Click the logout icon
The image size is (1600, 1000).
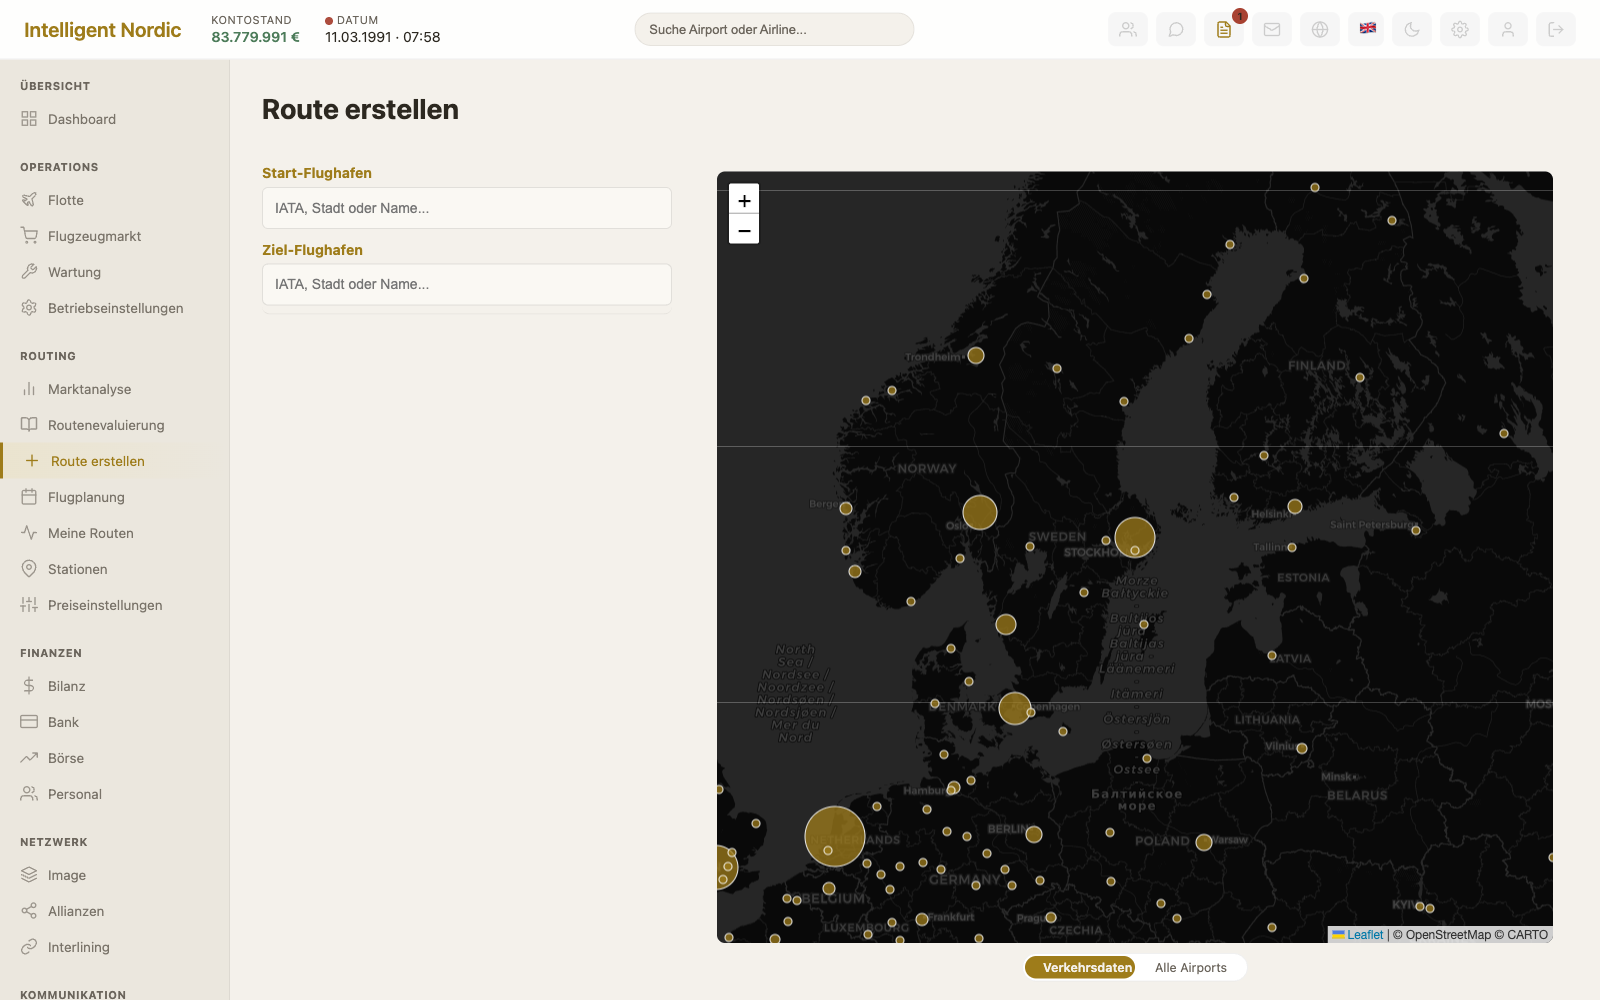[x=1556, y=29]
